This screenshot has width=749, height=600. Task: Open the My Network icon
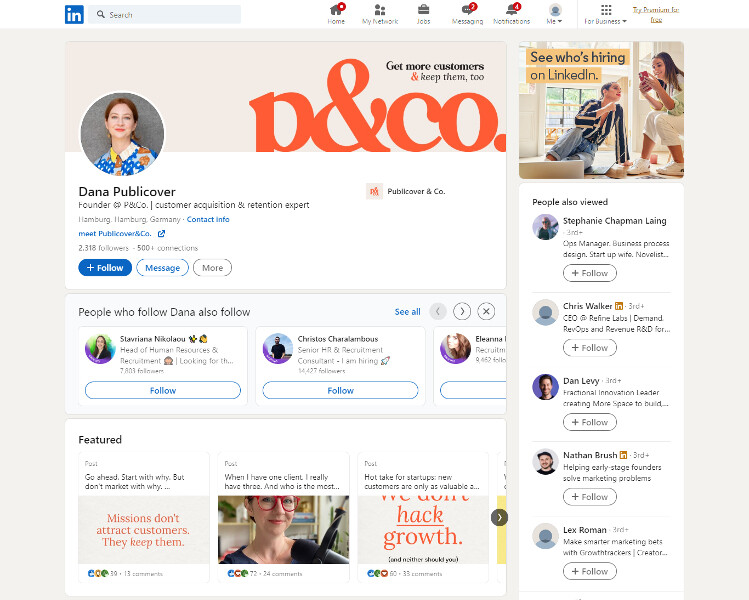380,14
